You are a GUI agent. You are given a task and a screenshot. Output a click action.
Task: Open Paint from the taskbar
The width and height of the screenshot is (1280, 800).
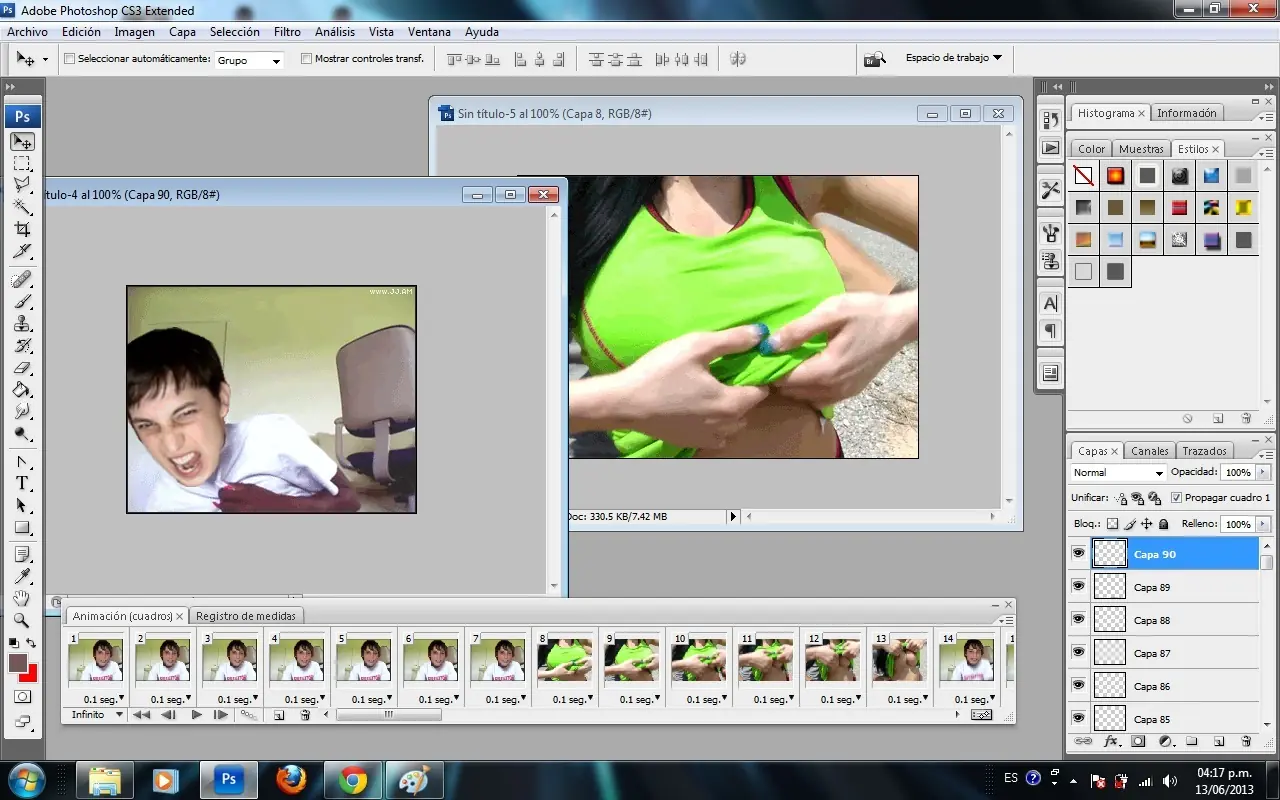[x=413, y=779]
